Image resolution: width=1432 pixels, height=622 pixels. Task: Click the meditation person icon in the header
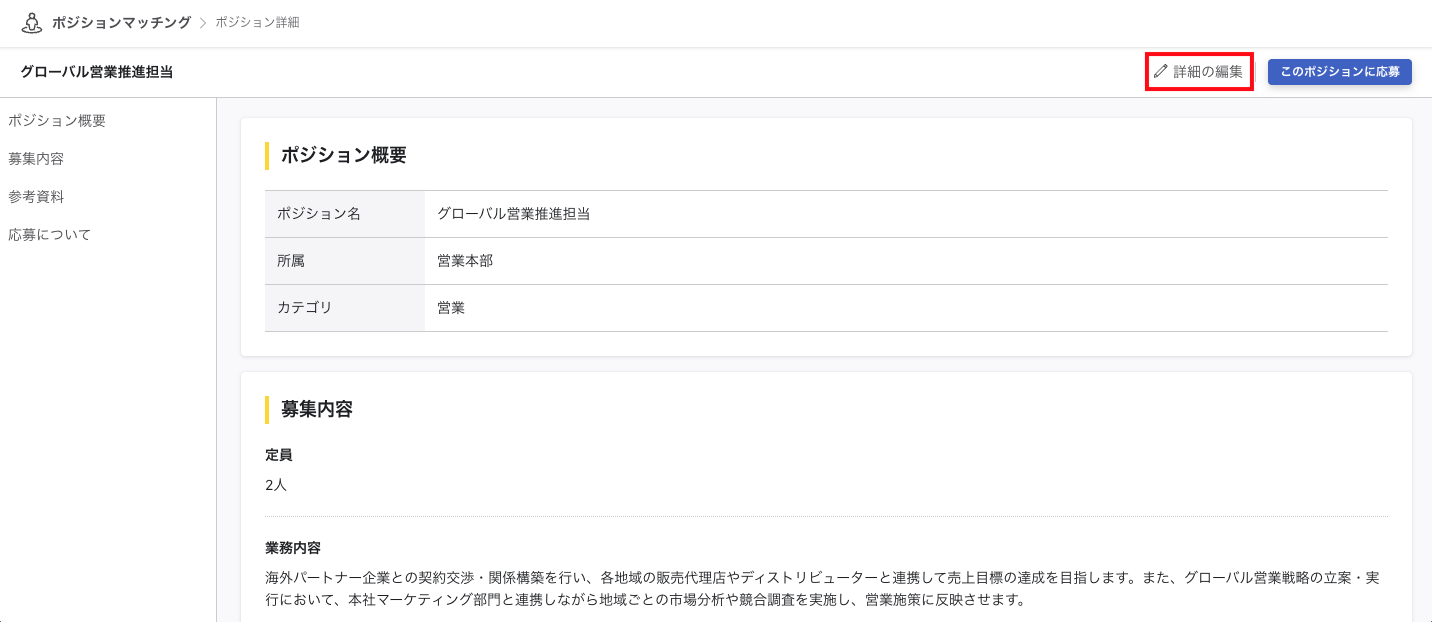[32, 20]
